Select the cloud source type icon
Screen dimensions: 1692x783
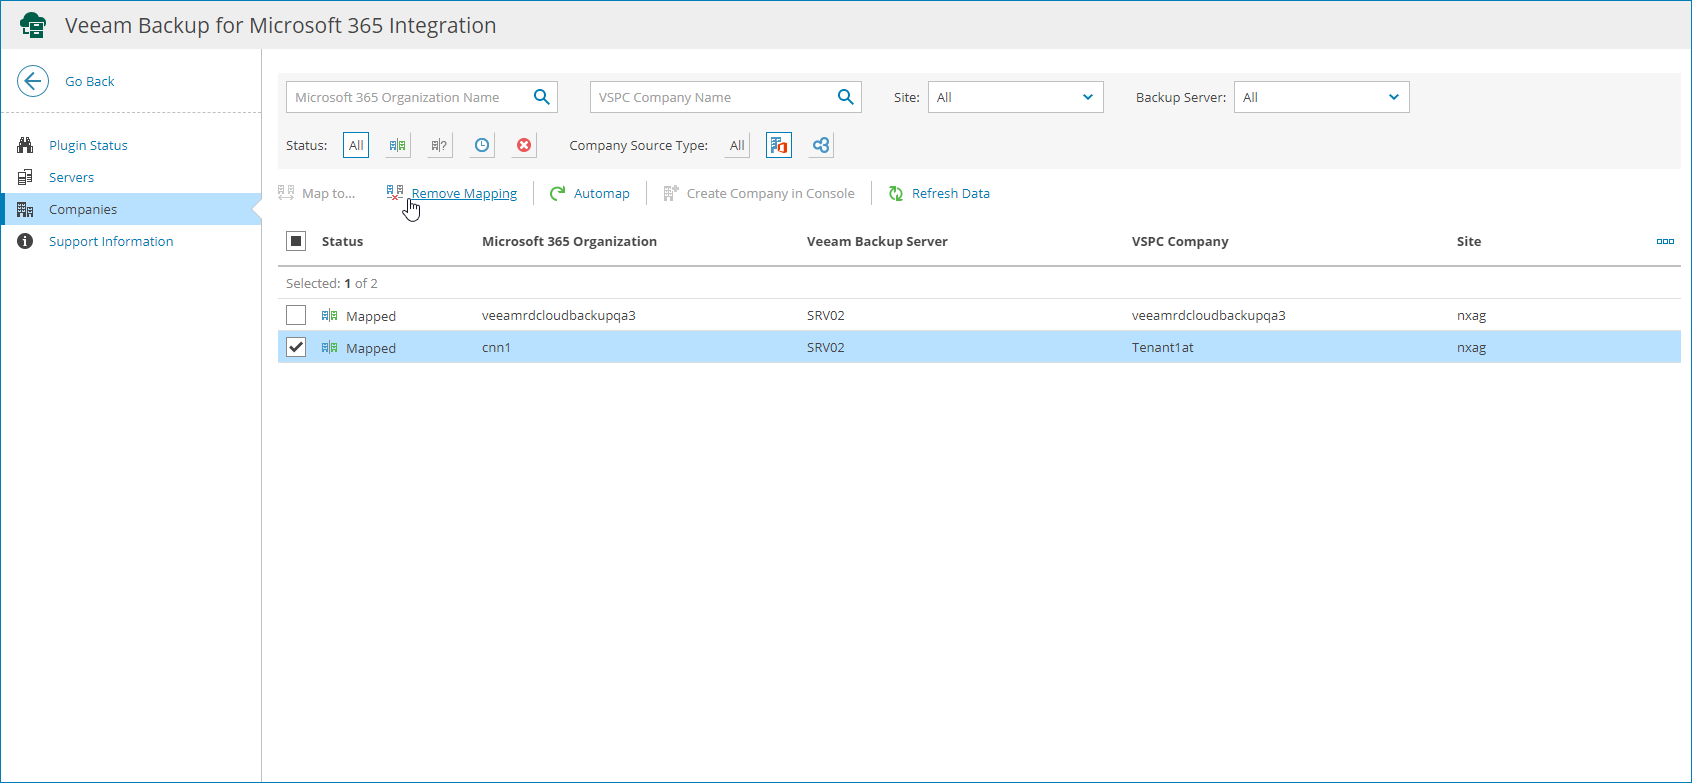(821, 145)
